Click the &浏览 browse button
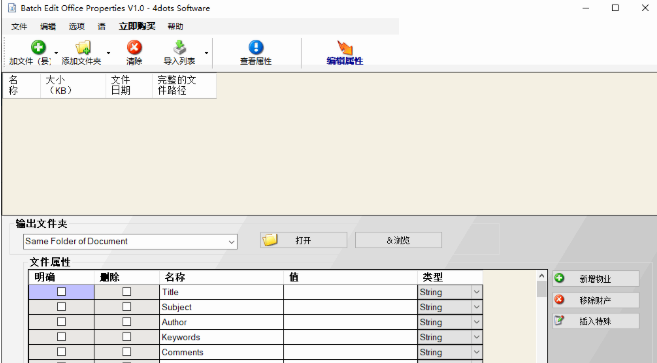The height and width of the screenshot is (363, 657). (x=398, y=240)
